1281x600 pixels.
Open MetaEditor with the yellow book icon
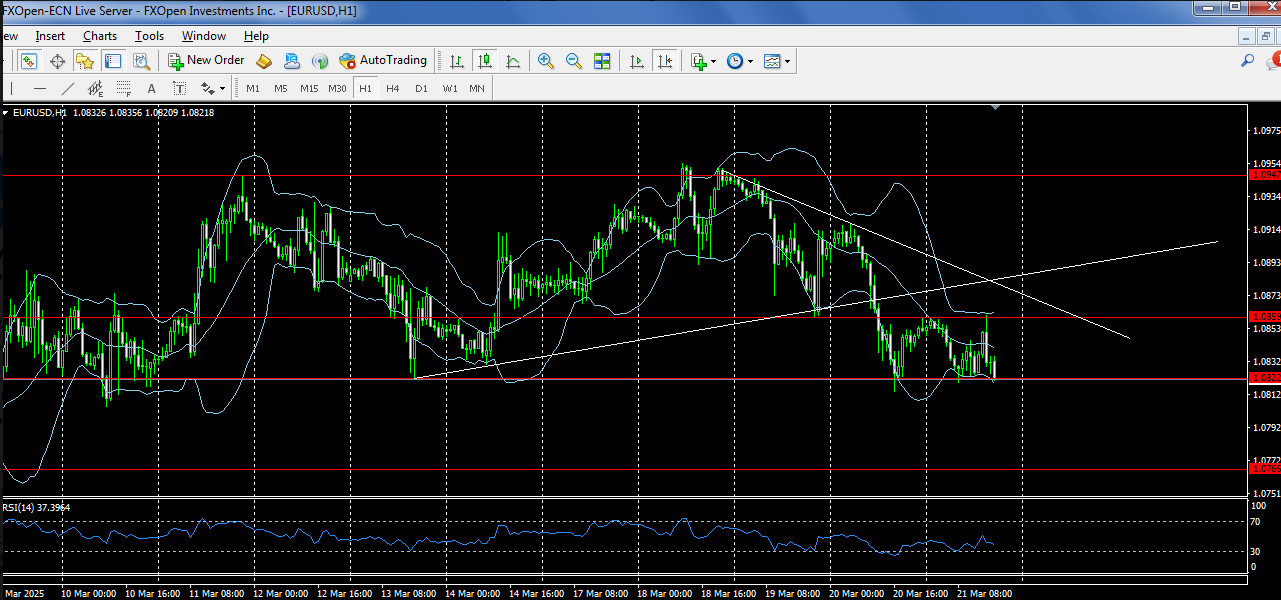264,61
